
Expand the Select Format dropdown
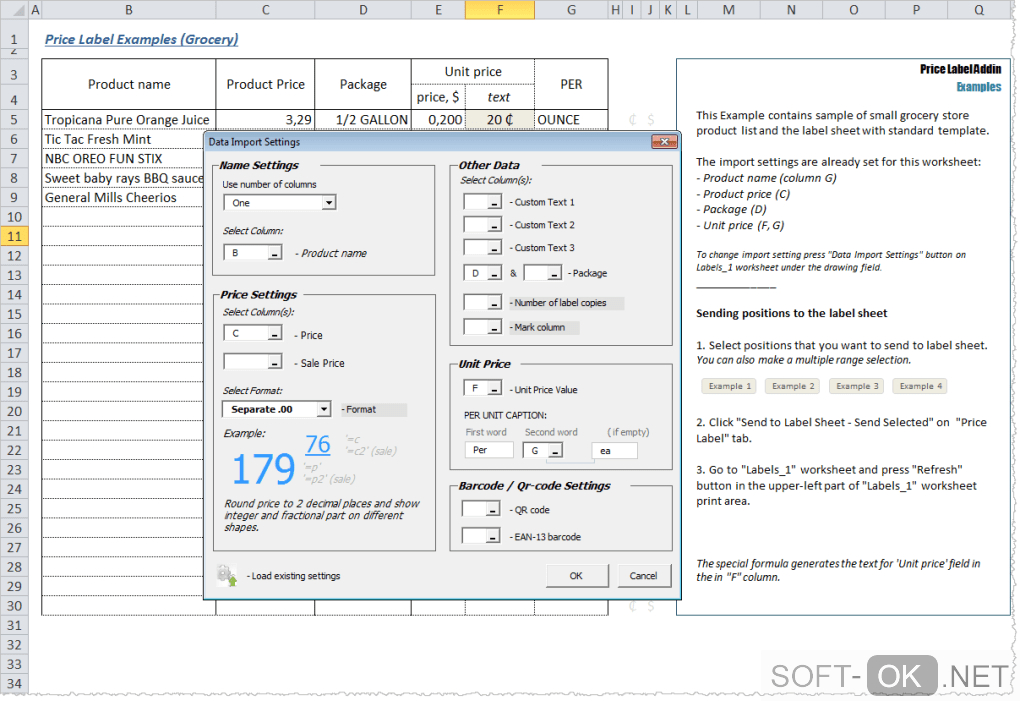[323, 409]
